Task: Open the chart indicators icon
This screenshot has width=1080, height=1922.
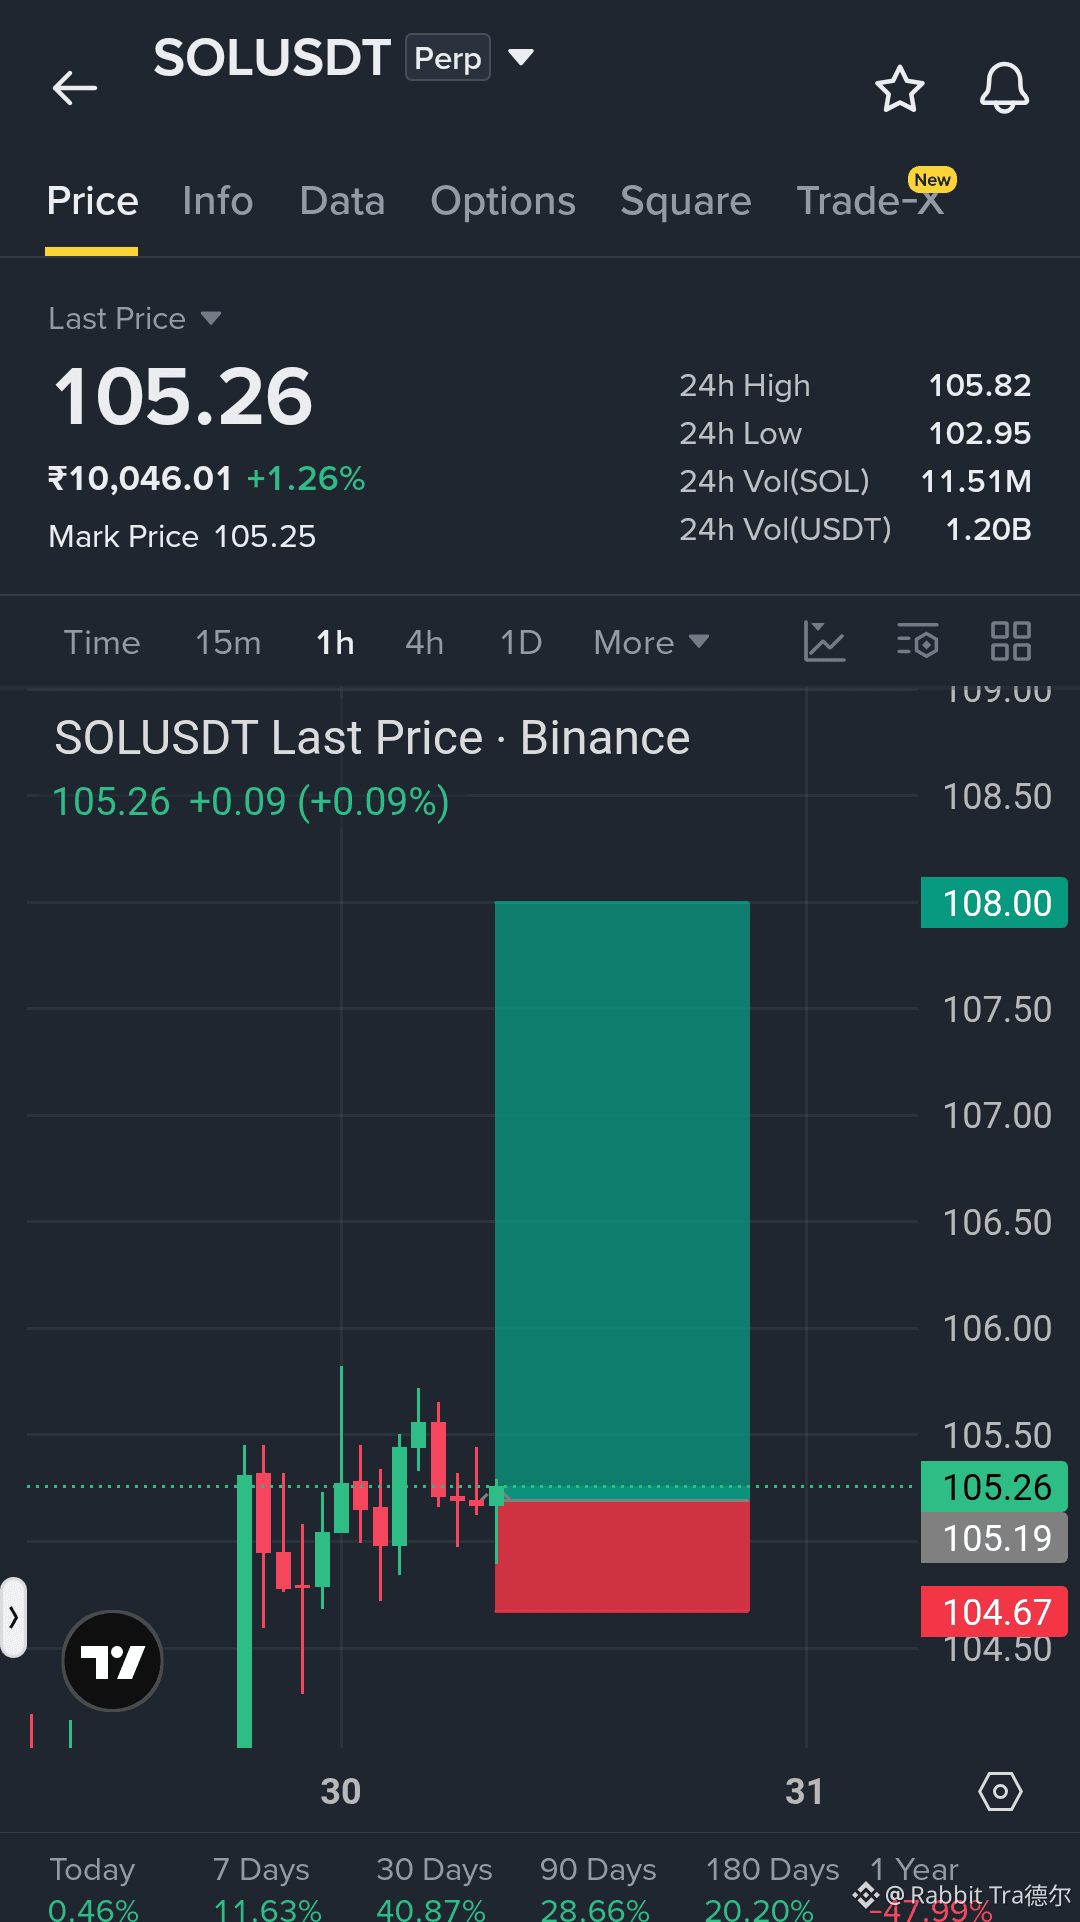Action: pyautogui.click(x=824, y=641)
